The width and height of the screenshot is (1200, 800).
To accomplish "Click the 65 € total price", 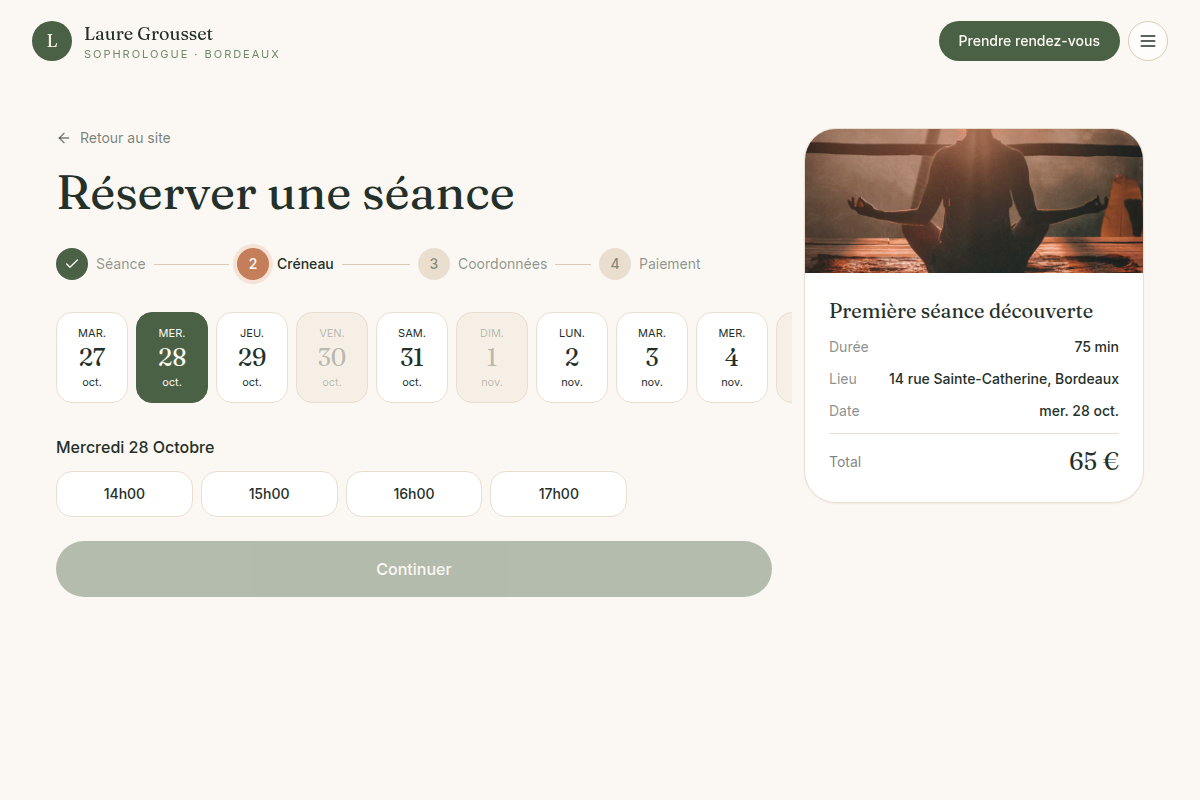I will click(1094, 461).
